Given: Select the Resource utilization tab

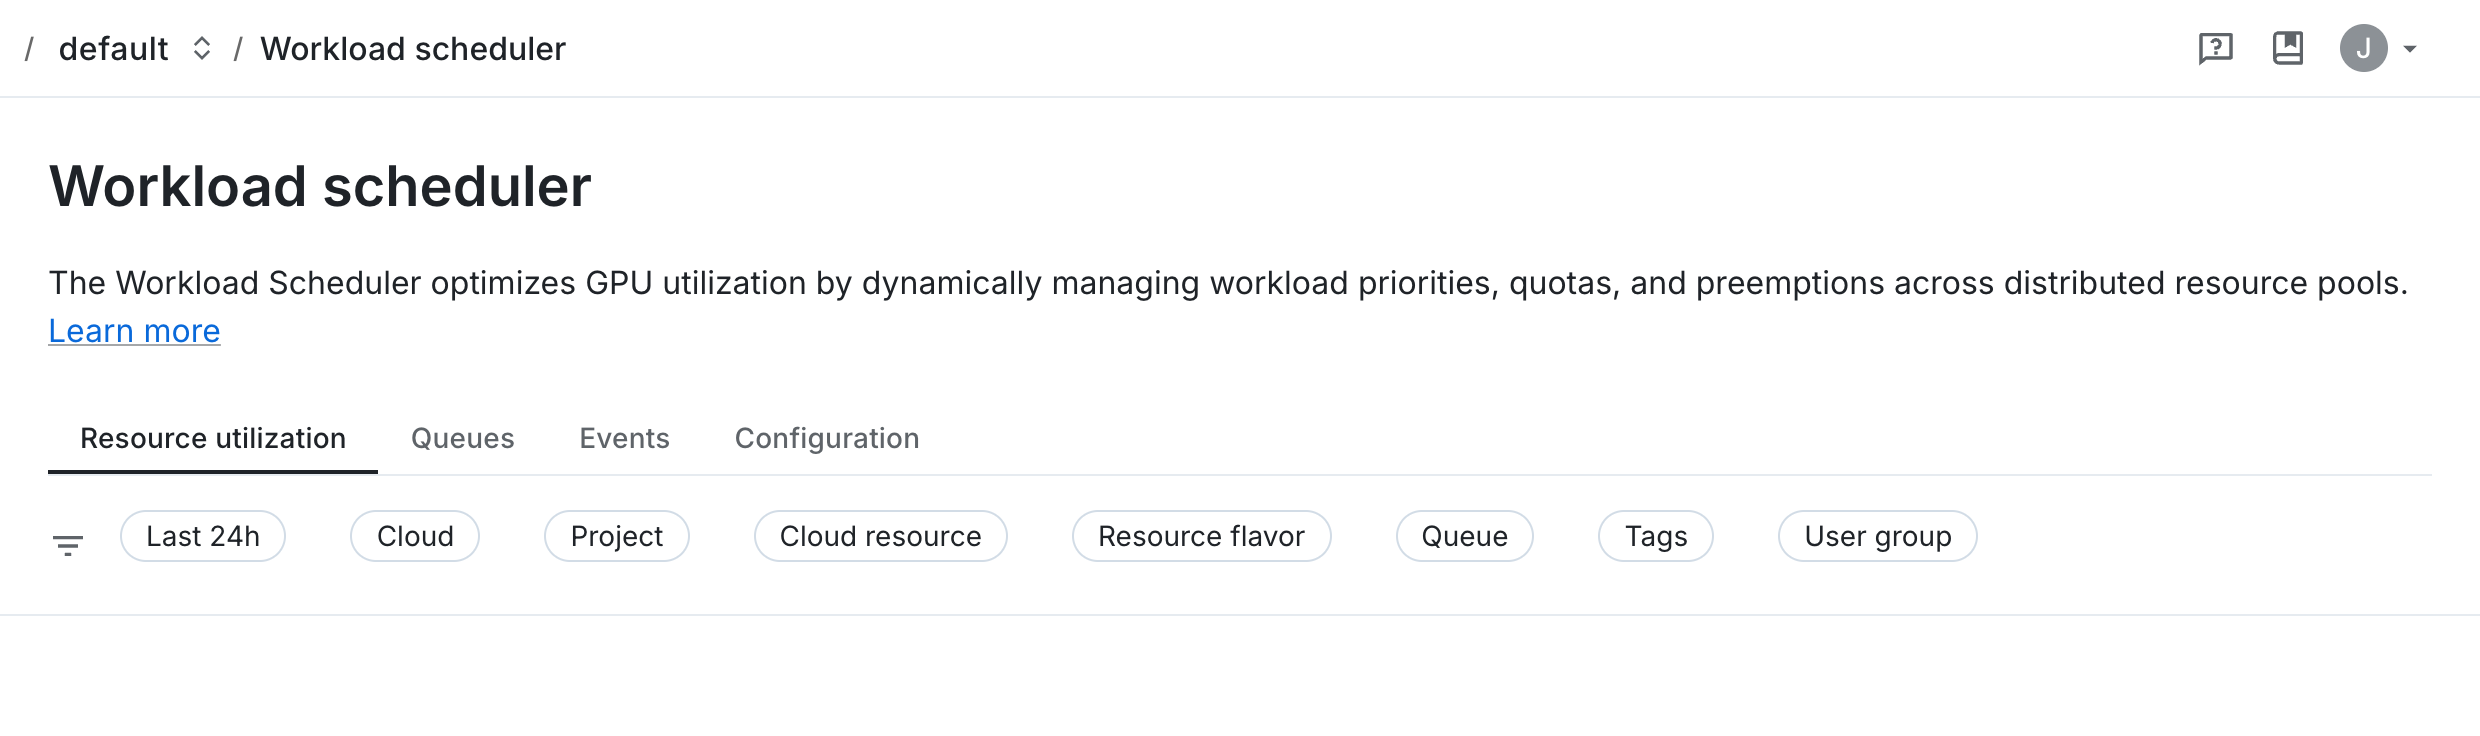Looking at the screenshot, I should click(213, 438).
